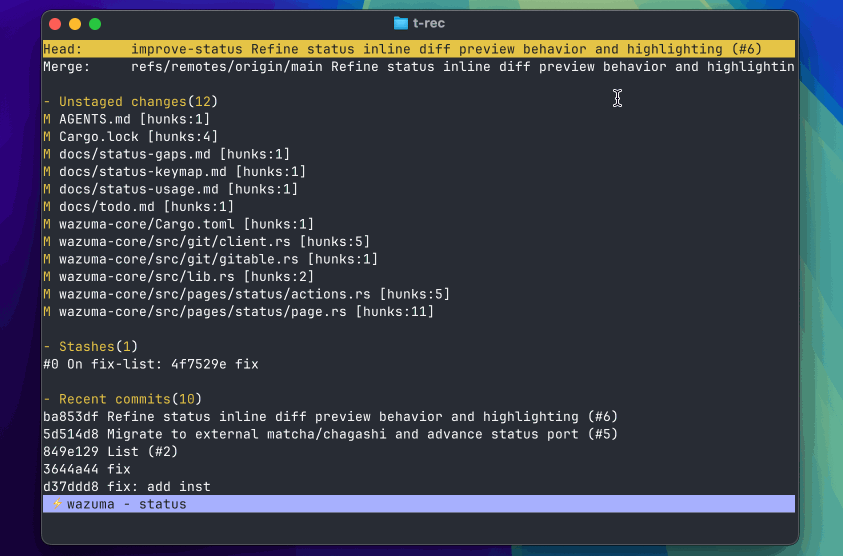Click the M marker beside Cargo.lock
843x556 pixels.
click(47, 137)
